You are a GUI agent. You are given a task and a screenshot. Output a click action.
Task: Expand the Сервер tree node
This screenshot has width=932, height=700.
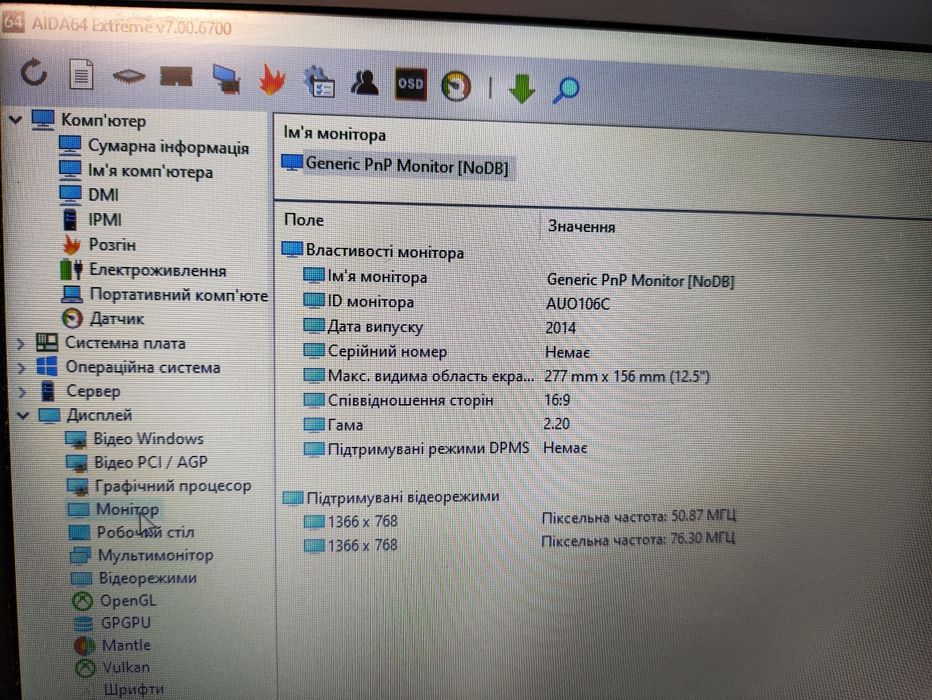23,392
